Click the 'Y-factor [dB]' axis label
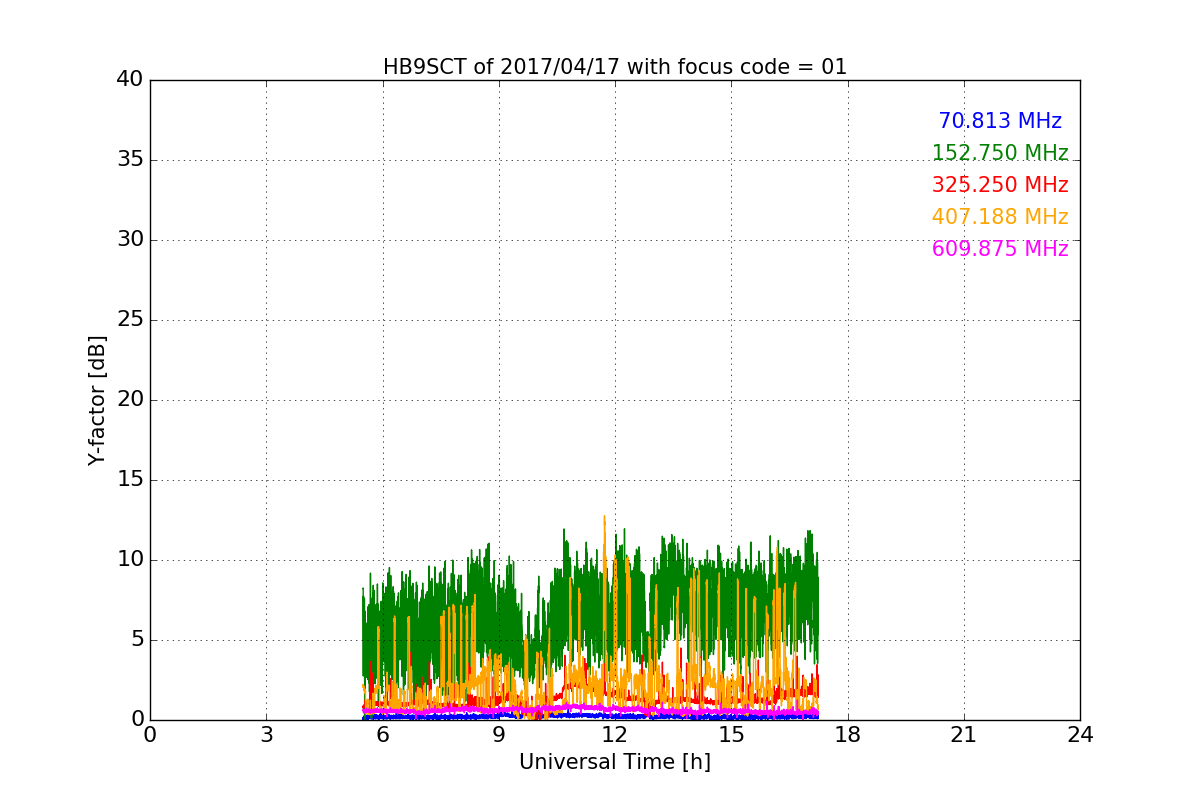This screenshot has height=800, width=1200. click(97, 400)
